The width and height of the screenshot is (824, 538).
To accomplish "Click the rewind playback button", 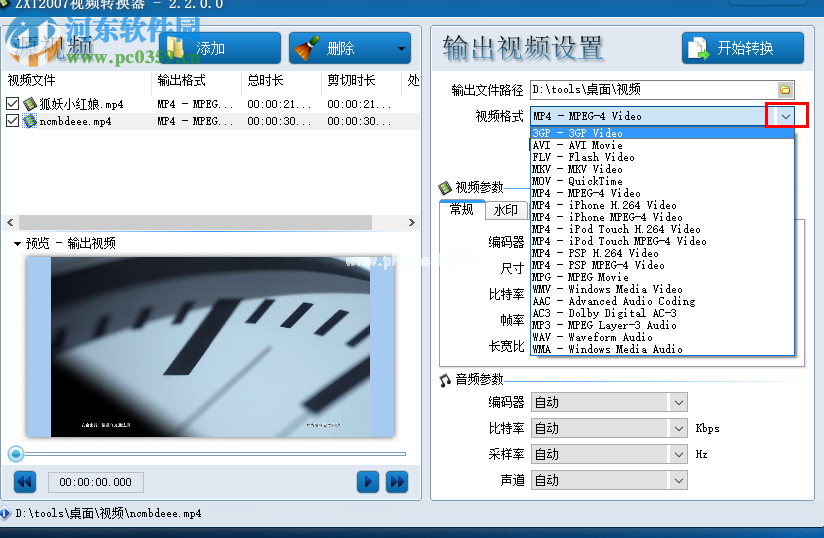I will point(25,482).
